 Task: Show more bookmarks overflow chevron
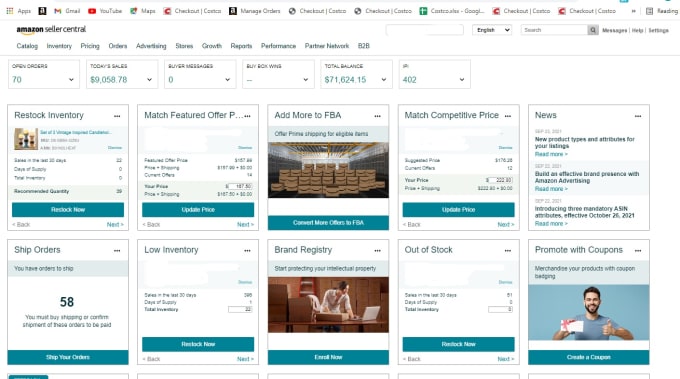point(634,11)
